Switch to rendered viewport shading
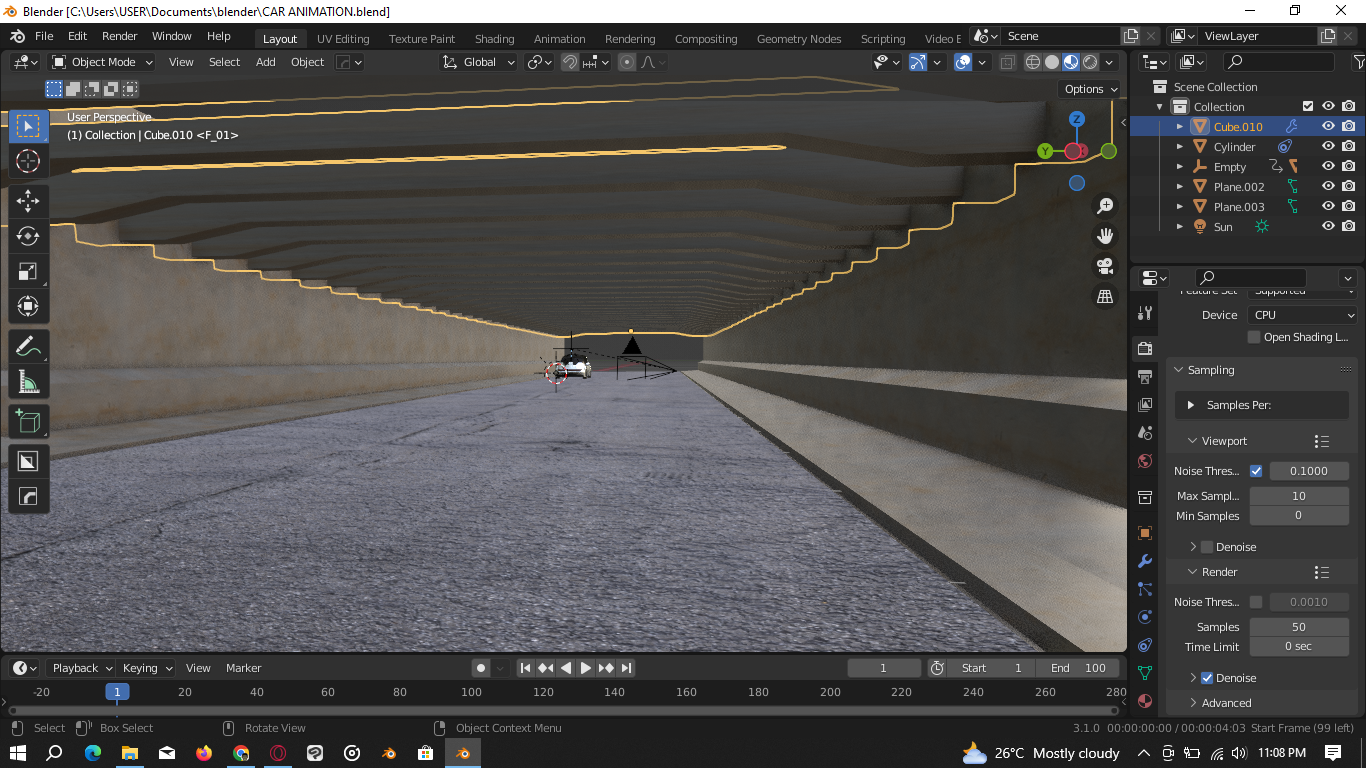1366x768 pixels. coord(1090,62)
